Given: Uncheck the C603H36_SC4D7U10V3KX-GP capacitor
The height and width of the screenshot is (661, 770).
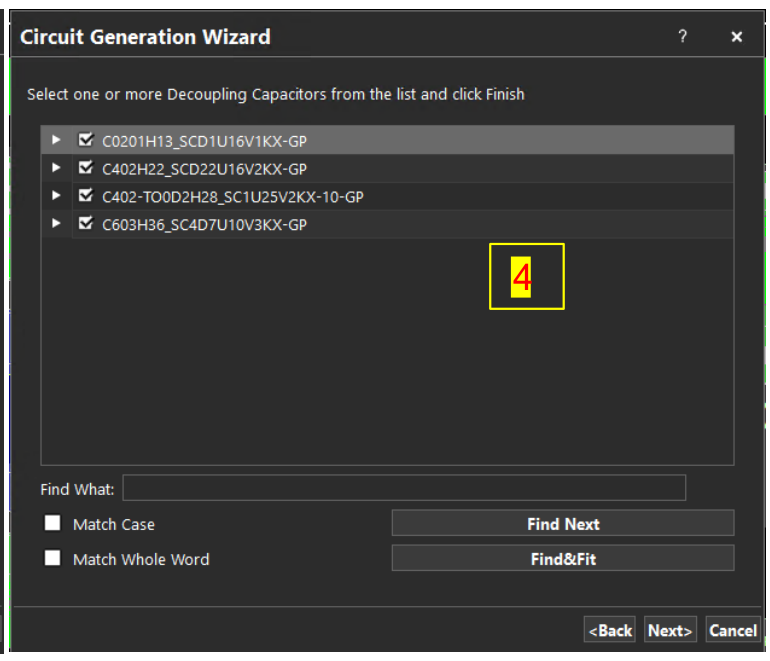Looking at the screenshot, I should 86,223.
